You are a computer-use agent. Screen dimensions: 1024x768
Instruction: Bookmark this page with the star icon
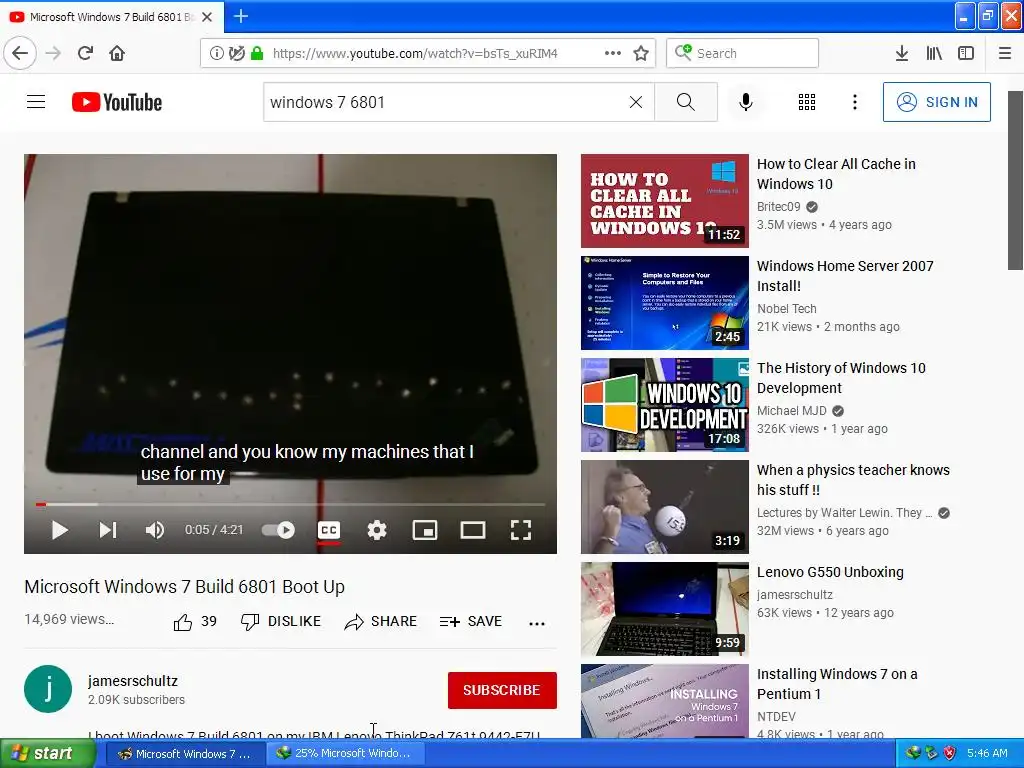point(641,53)
